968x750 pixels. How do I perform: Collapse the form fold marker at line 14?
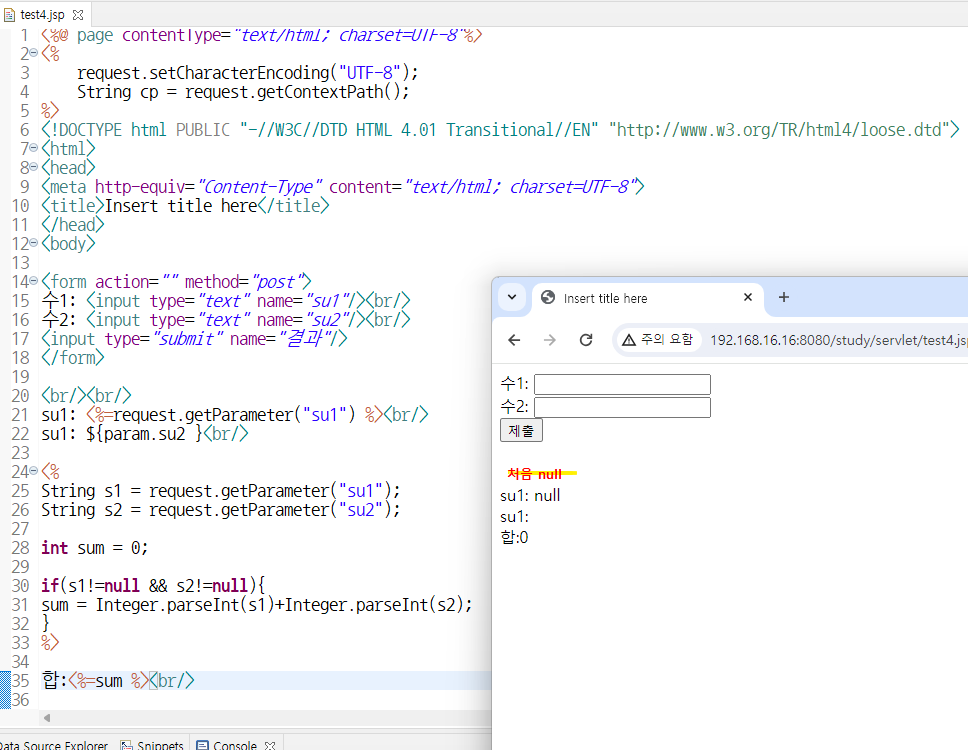click(x=34, y=281)
